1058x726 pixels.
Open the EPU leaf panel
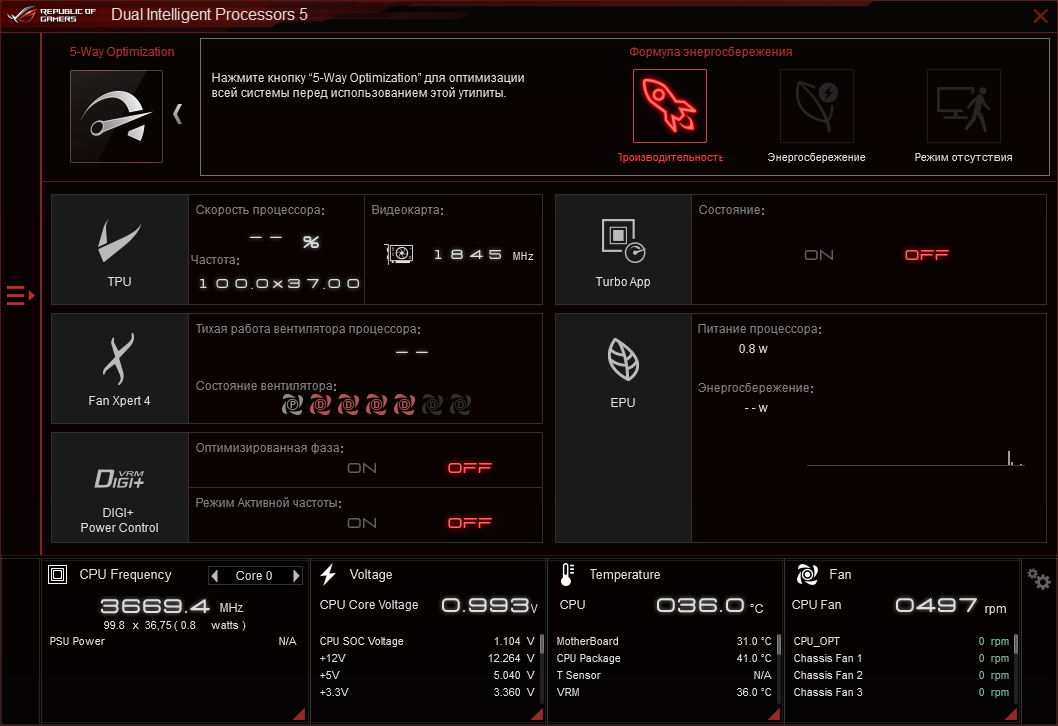pos(623,428)
